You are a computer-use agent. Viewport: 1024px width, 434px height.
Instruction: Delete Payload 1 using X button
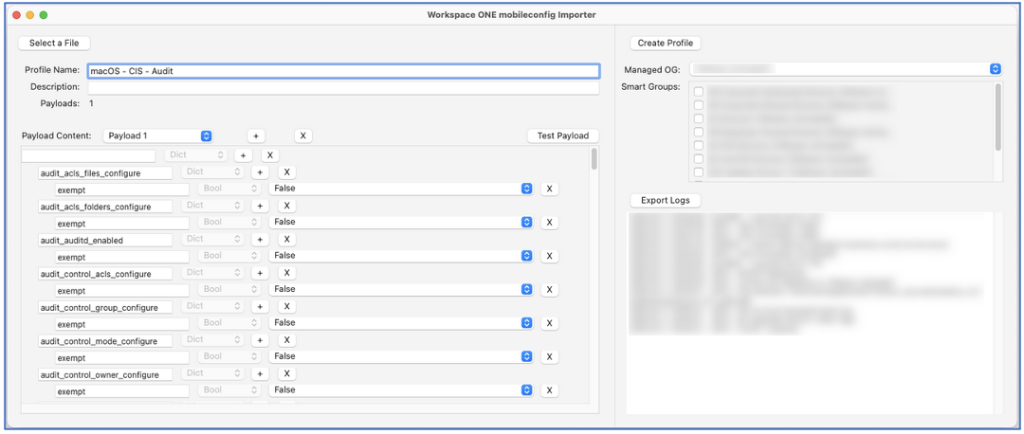303,136
